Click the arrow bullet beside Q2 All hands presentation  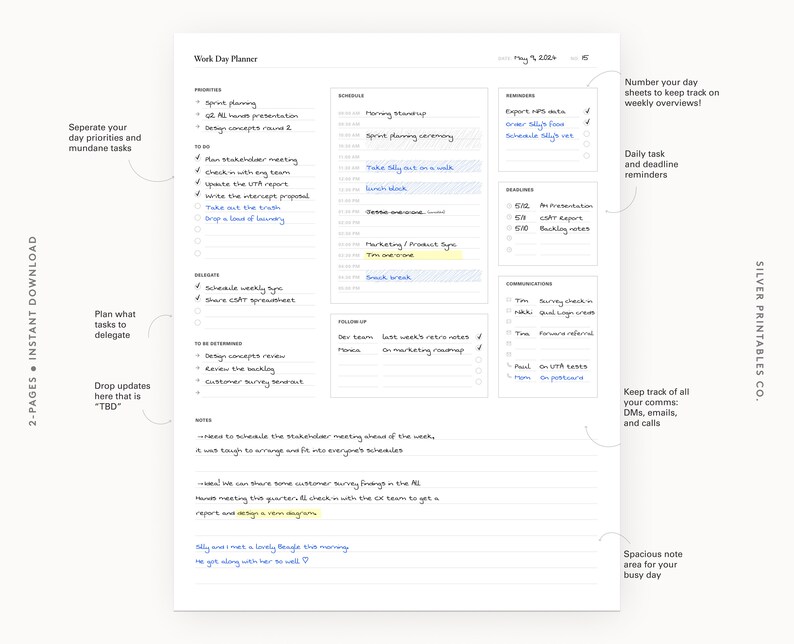coord(197,114)
